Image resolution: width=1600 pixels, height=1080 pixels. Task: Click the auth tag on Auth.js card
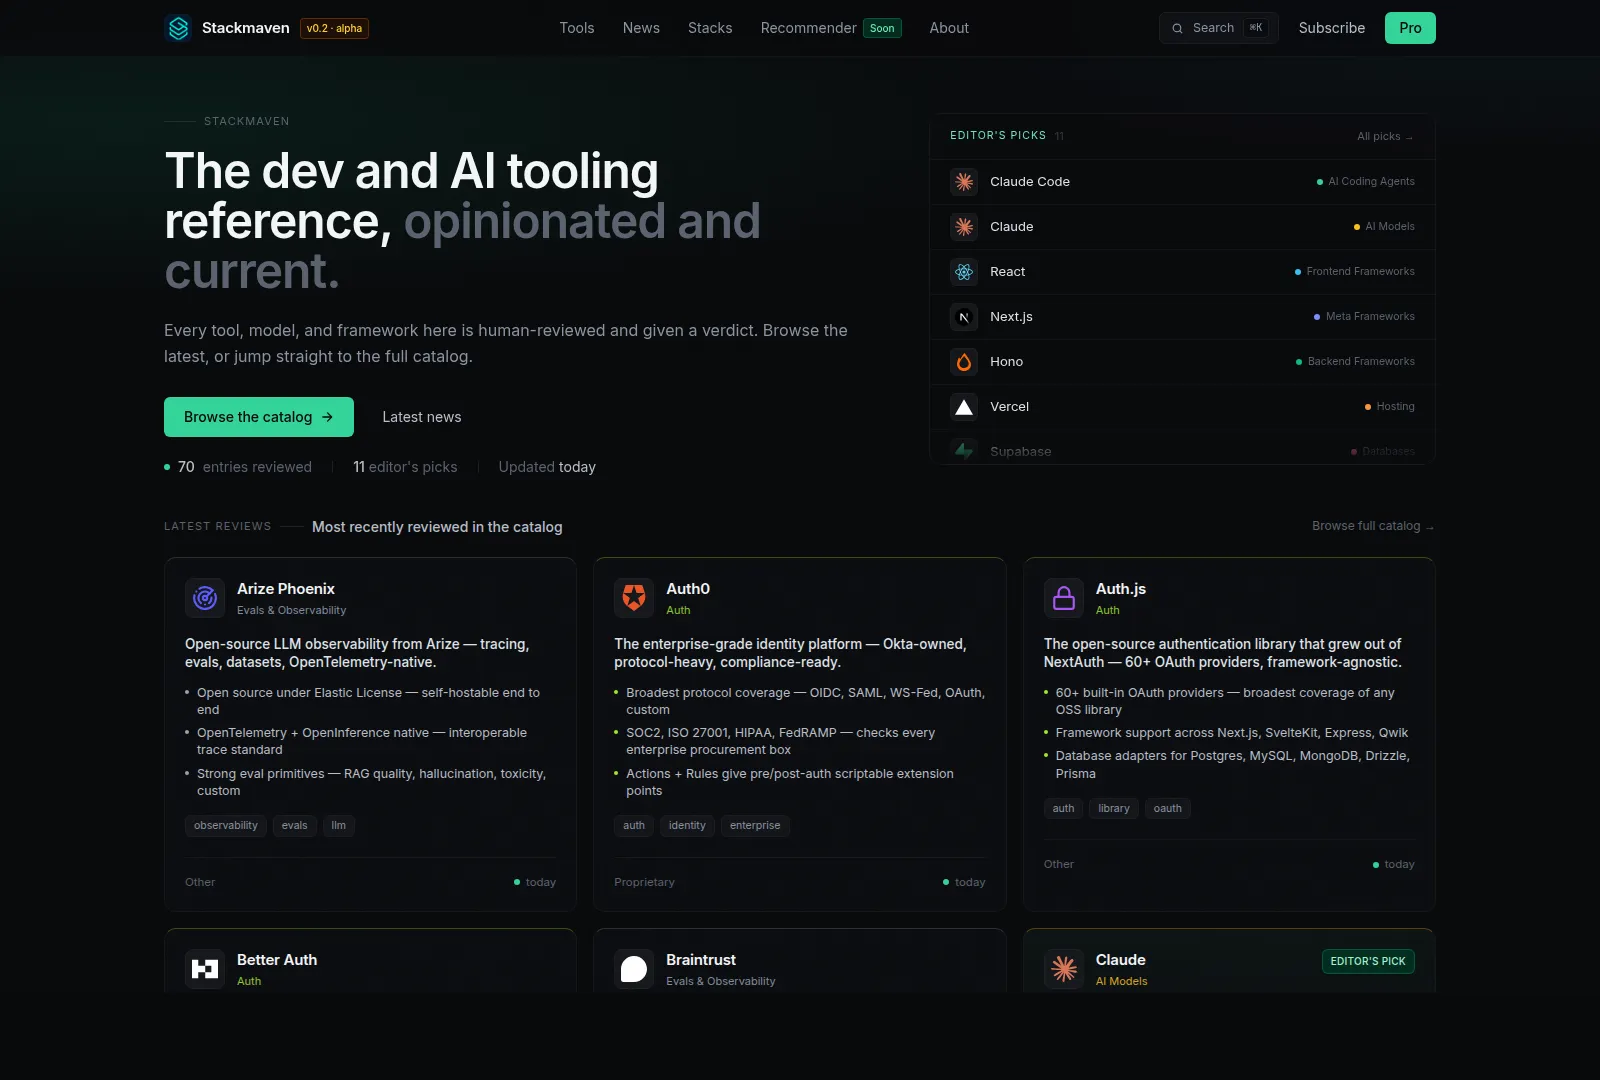[x=1064, y=809]
